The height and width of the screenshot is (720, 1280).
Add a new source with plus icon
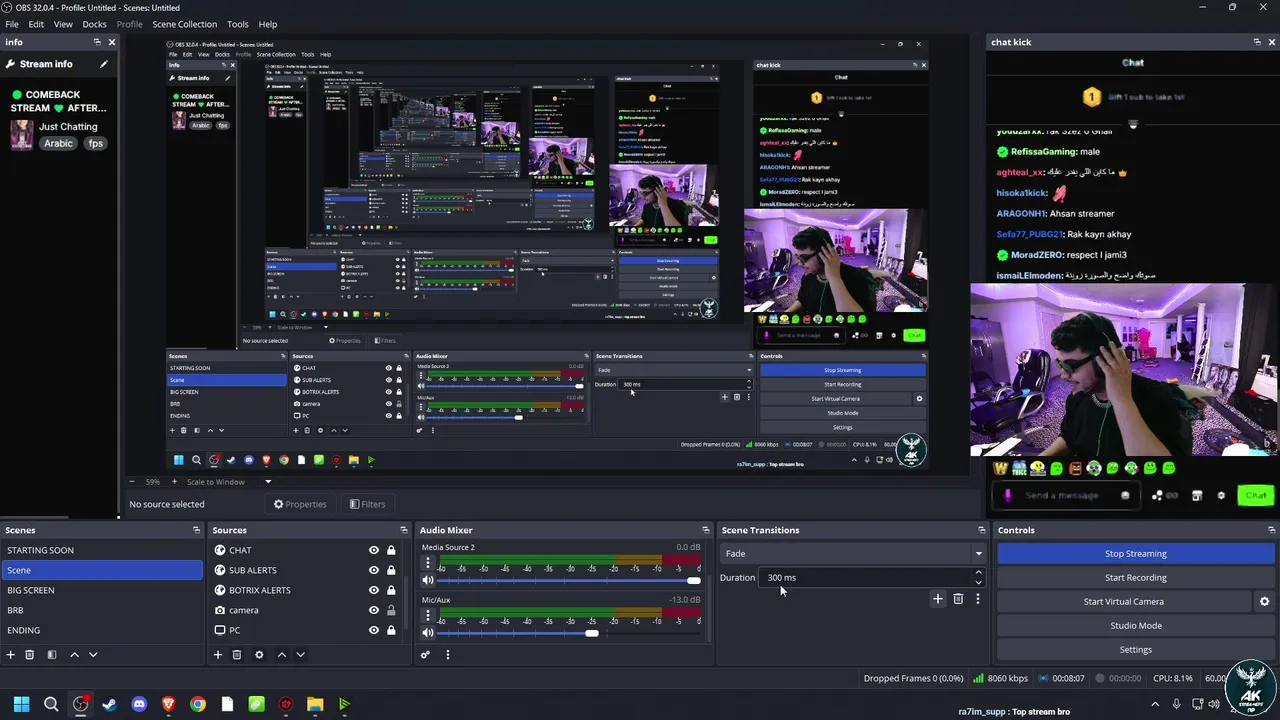[218, 655]
